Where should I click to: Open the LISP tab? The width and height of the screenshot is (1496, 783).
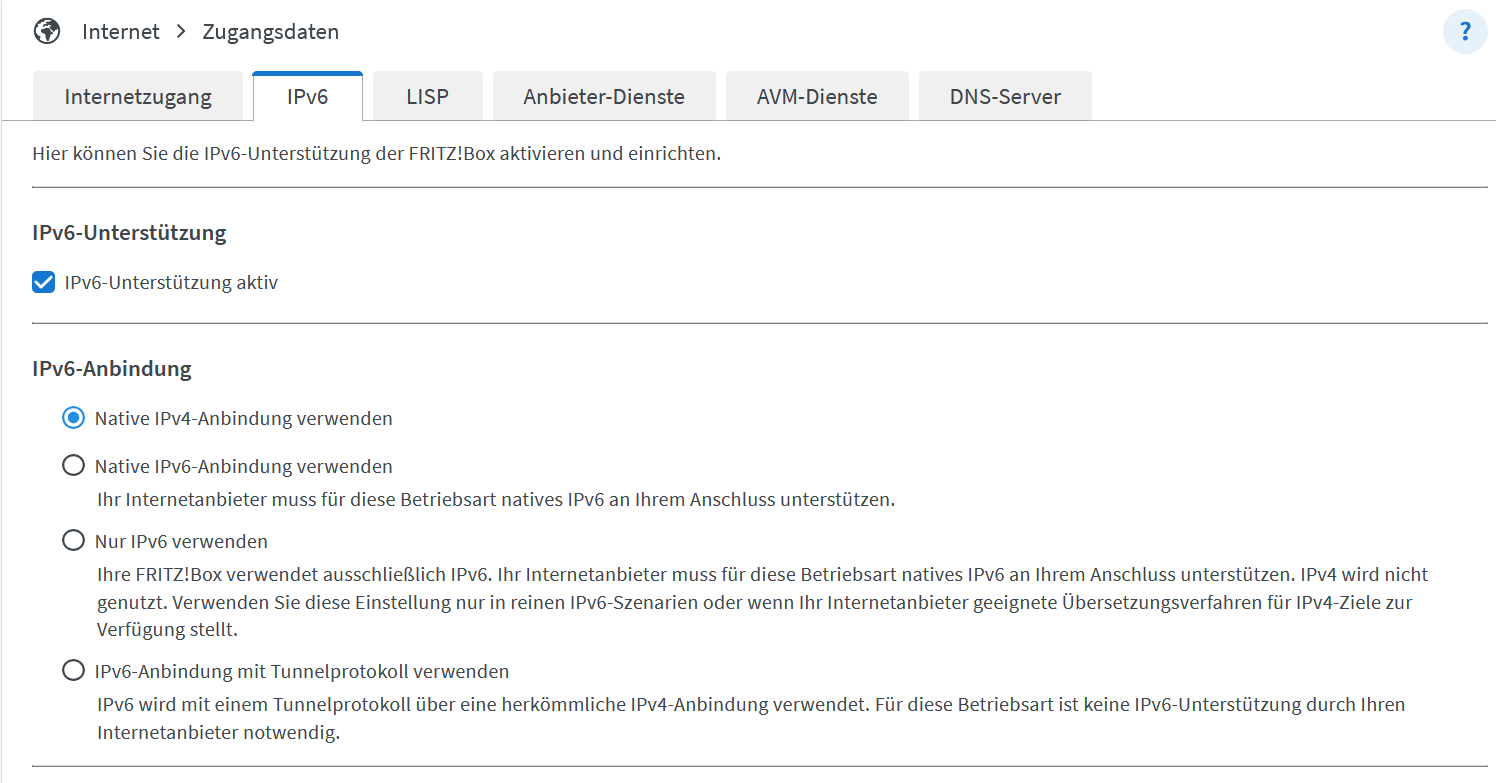point(427,97)
